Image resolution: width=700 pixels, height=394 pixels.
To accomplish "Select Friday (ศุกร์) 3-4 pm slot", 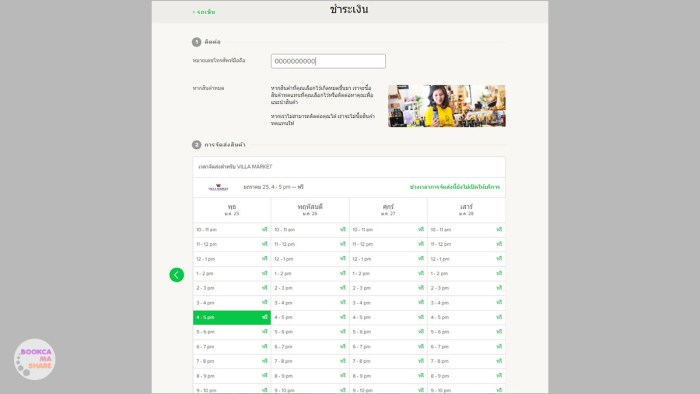I will (388, 303).
